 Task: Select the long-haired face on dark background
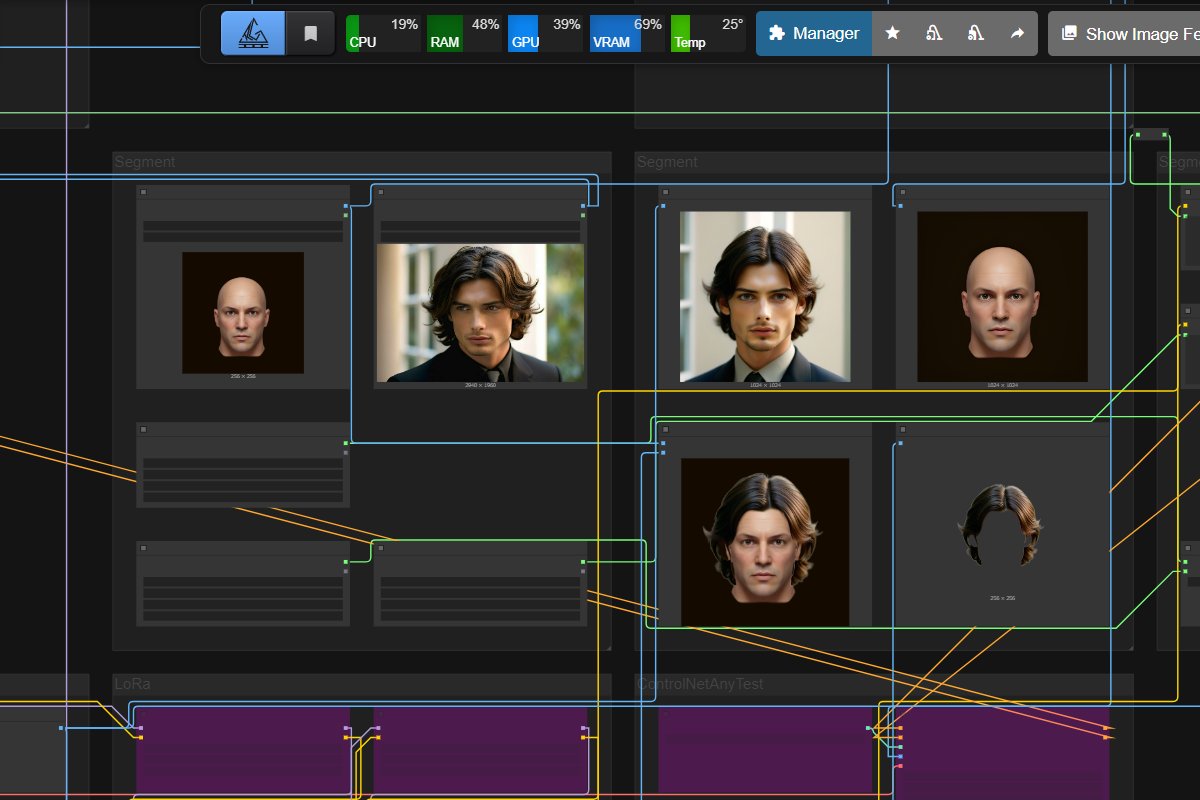click(765, 543)
